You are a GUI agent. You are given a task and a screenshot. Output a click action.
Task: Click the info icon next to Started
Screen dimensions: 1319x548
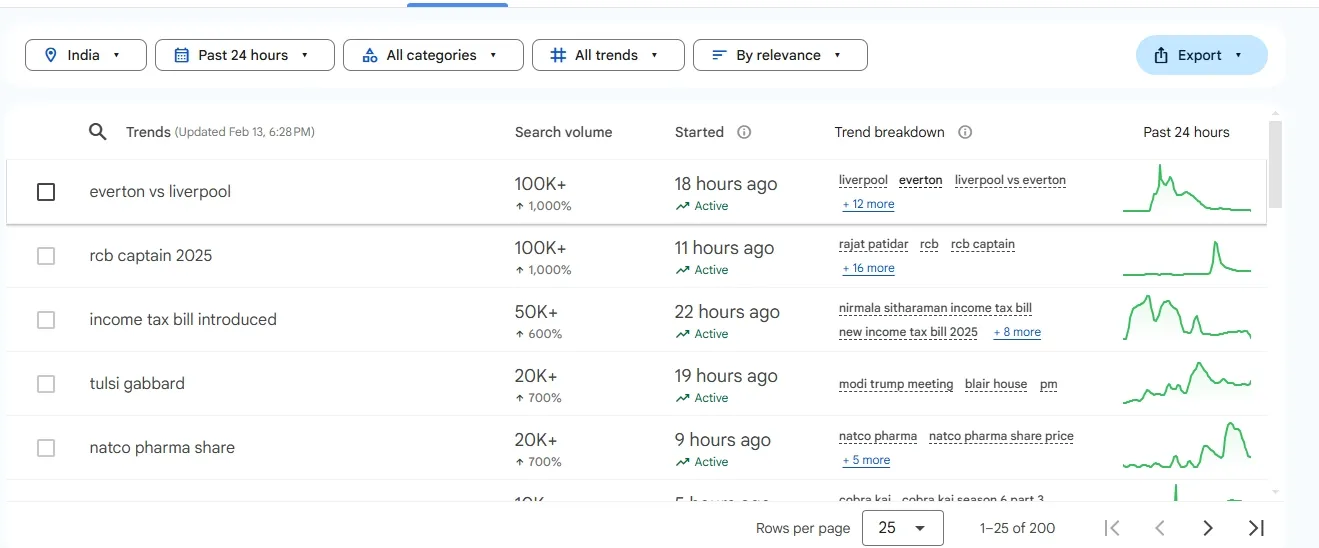pyautogui.click(x=744, y=132)
